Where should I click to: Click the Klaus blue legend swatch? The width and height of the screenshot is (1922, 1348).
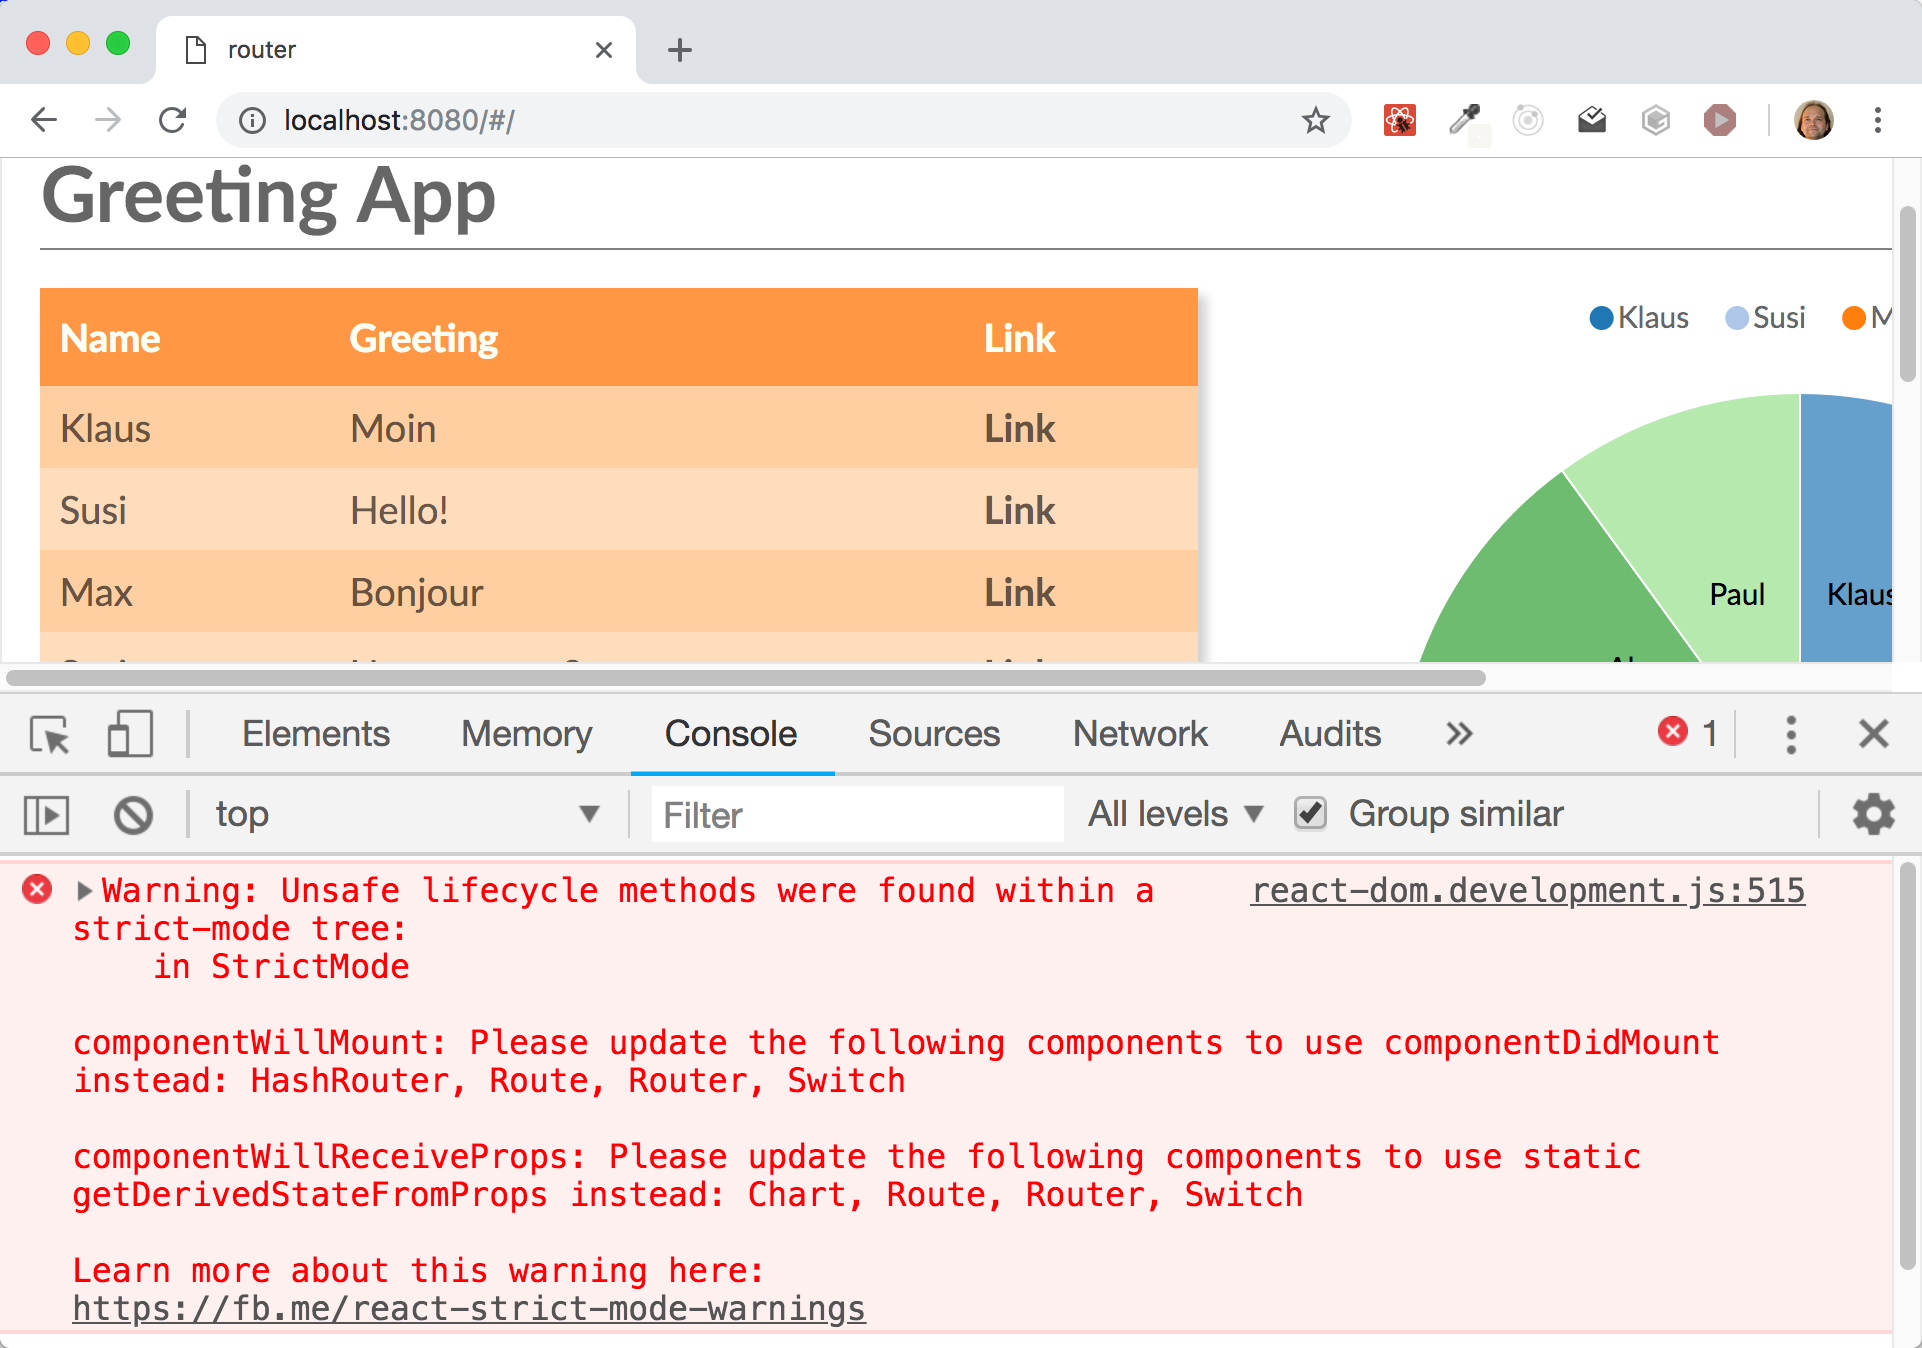coord(1601,318)
